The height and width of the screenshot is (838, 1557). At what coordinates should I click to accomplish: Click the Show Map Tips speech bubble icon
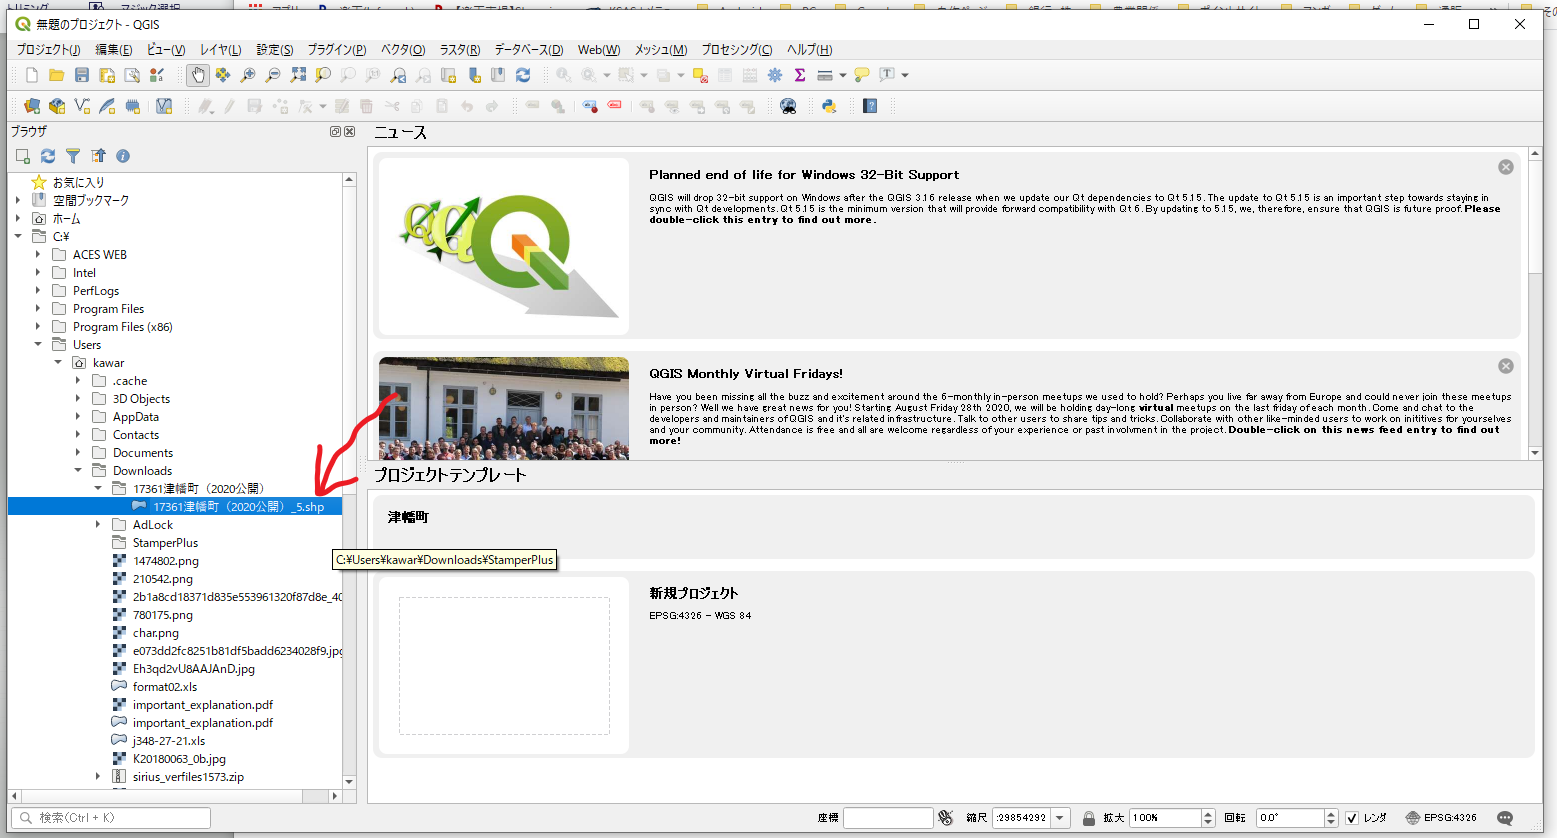click(x=862, y=75)
